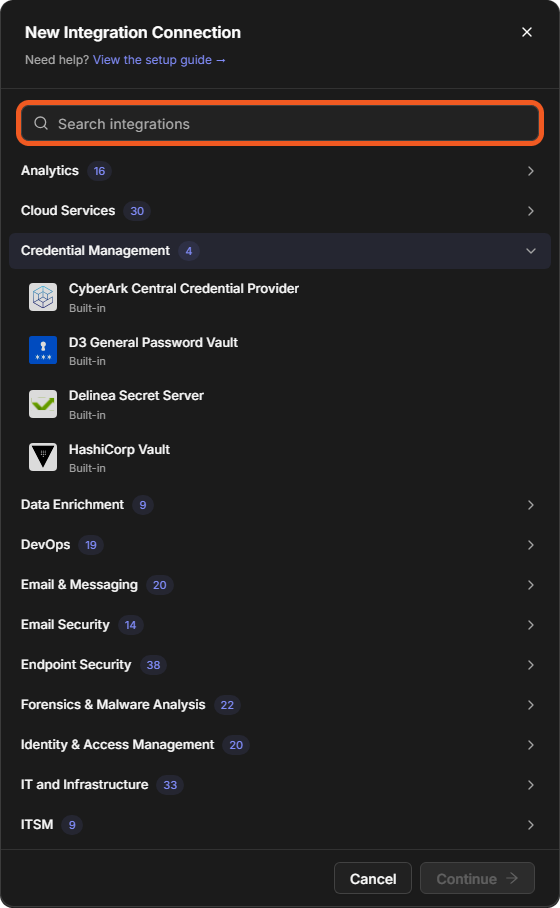Choose CyberArk Central Credential Provider text
This screenshot has width=560, height=908.
(184, 288)
